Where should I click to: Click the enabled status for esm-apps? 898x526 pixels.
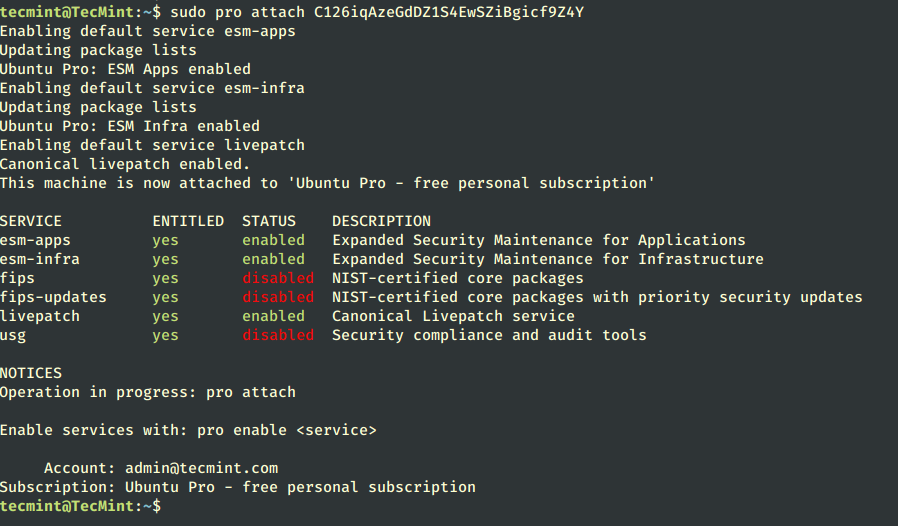point(273,240)
